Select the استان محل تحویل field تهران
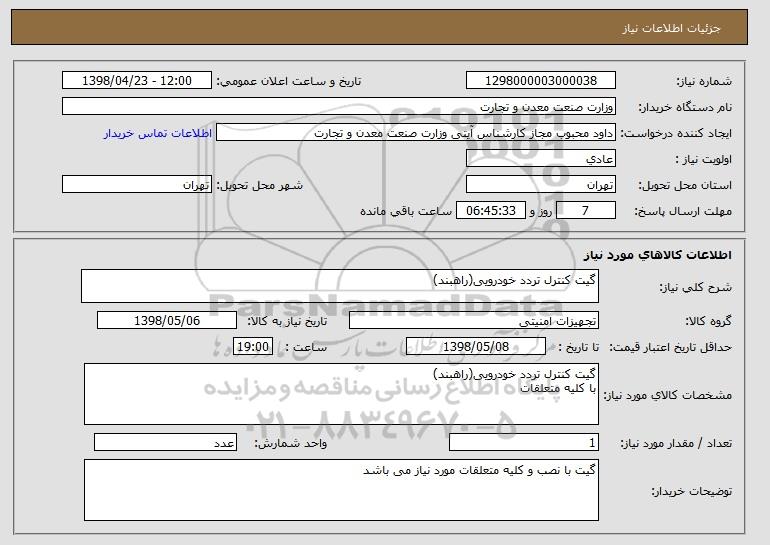This screenshot has height=545, width=770. click(x=541, y=185)
